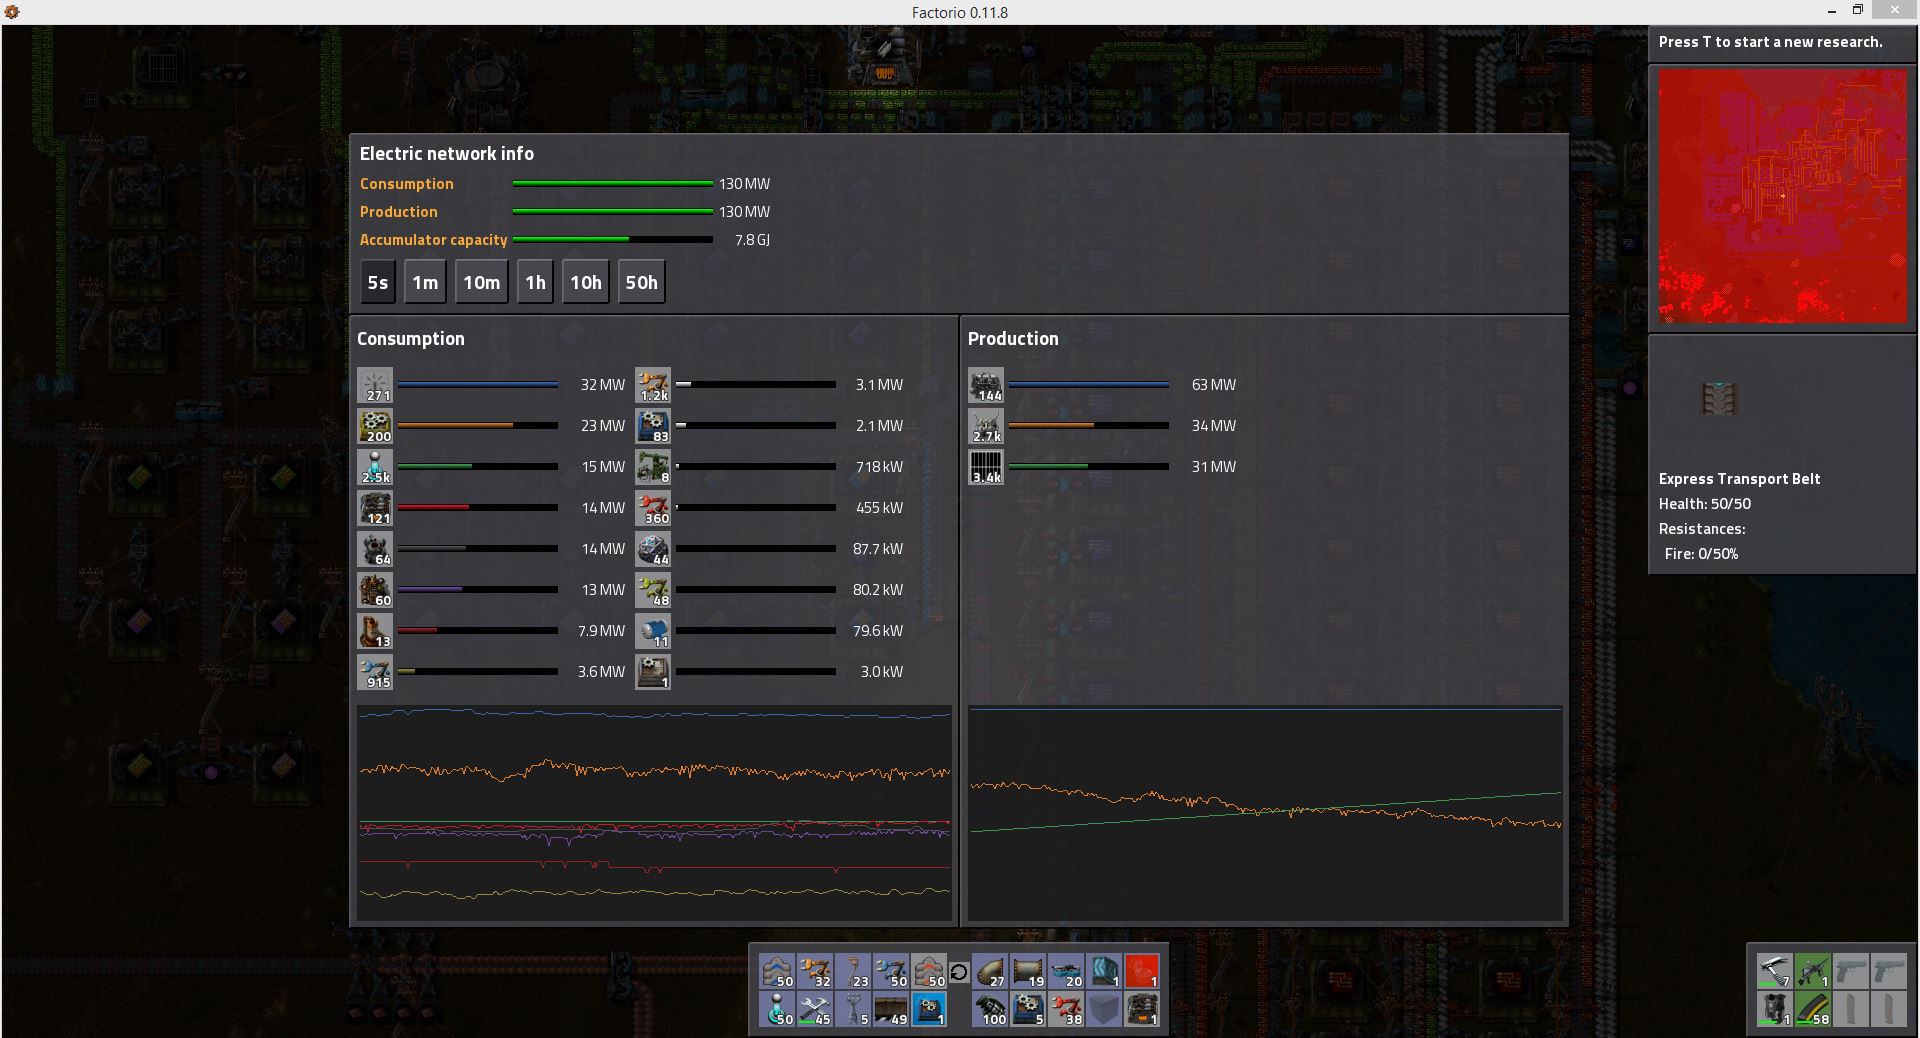1920x1038 pixels.
Task: Click the consumer icon showing 44
Action: tap(653, 549)
